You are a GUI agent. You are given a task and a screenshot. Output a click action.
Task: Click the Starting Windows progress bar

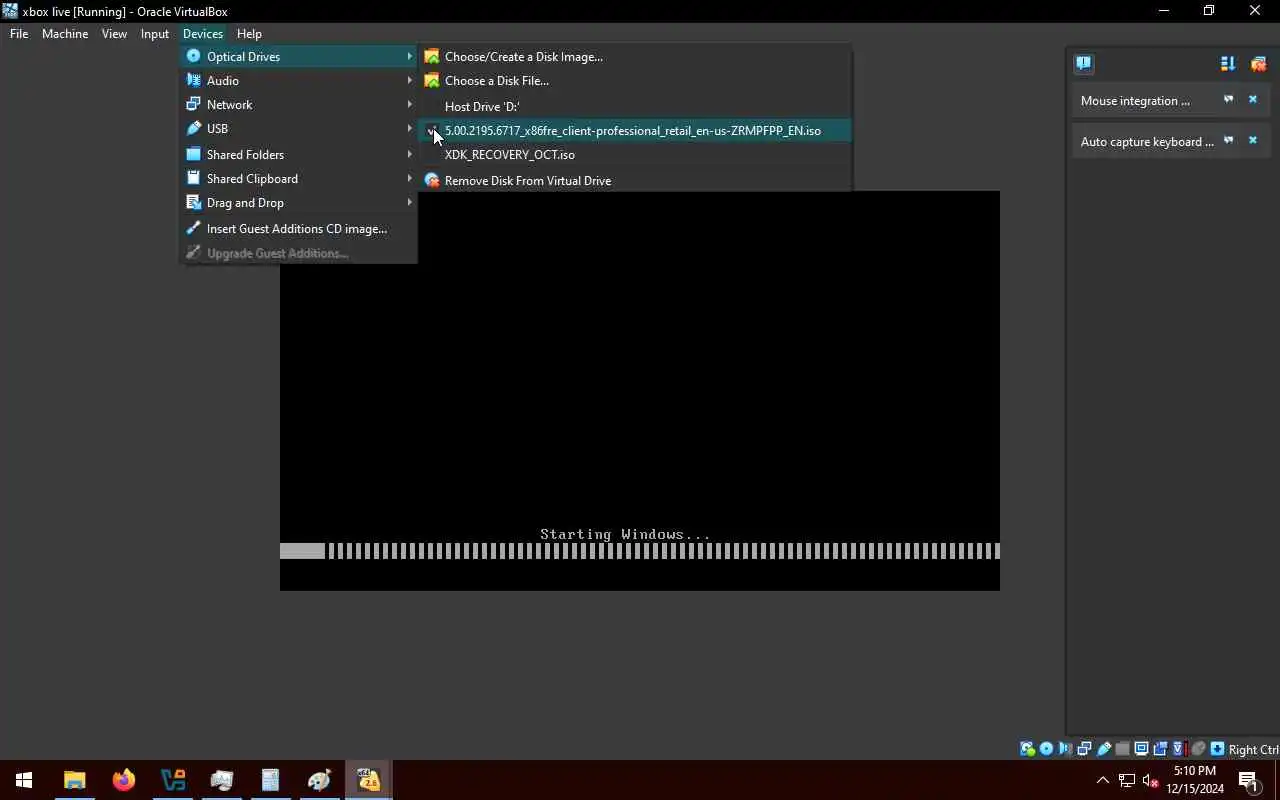pyautogui.click(x=640, y=551)
